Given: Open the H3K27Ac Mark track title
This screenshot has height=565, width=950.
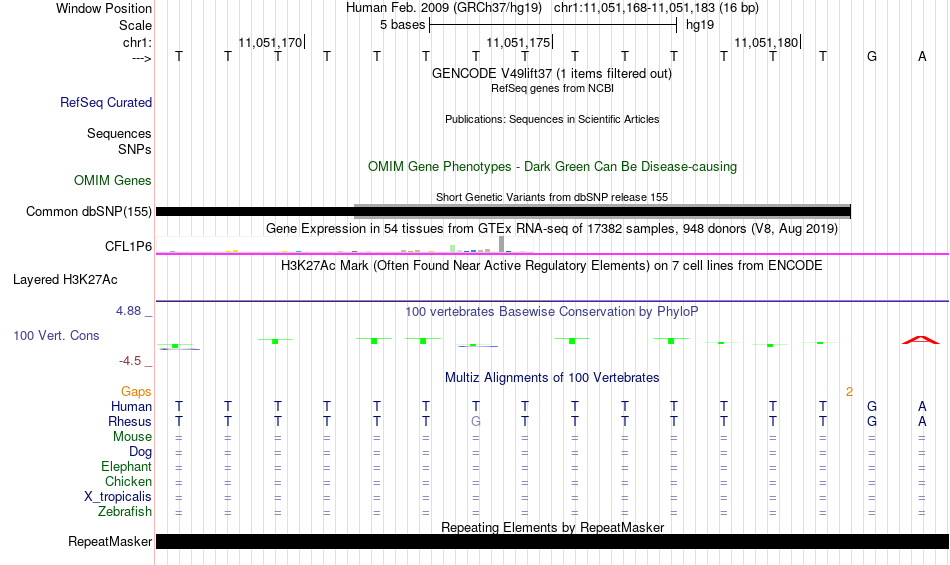Looking at the screenshot, I should 552,265.
